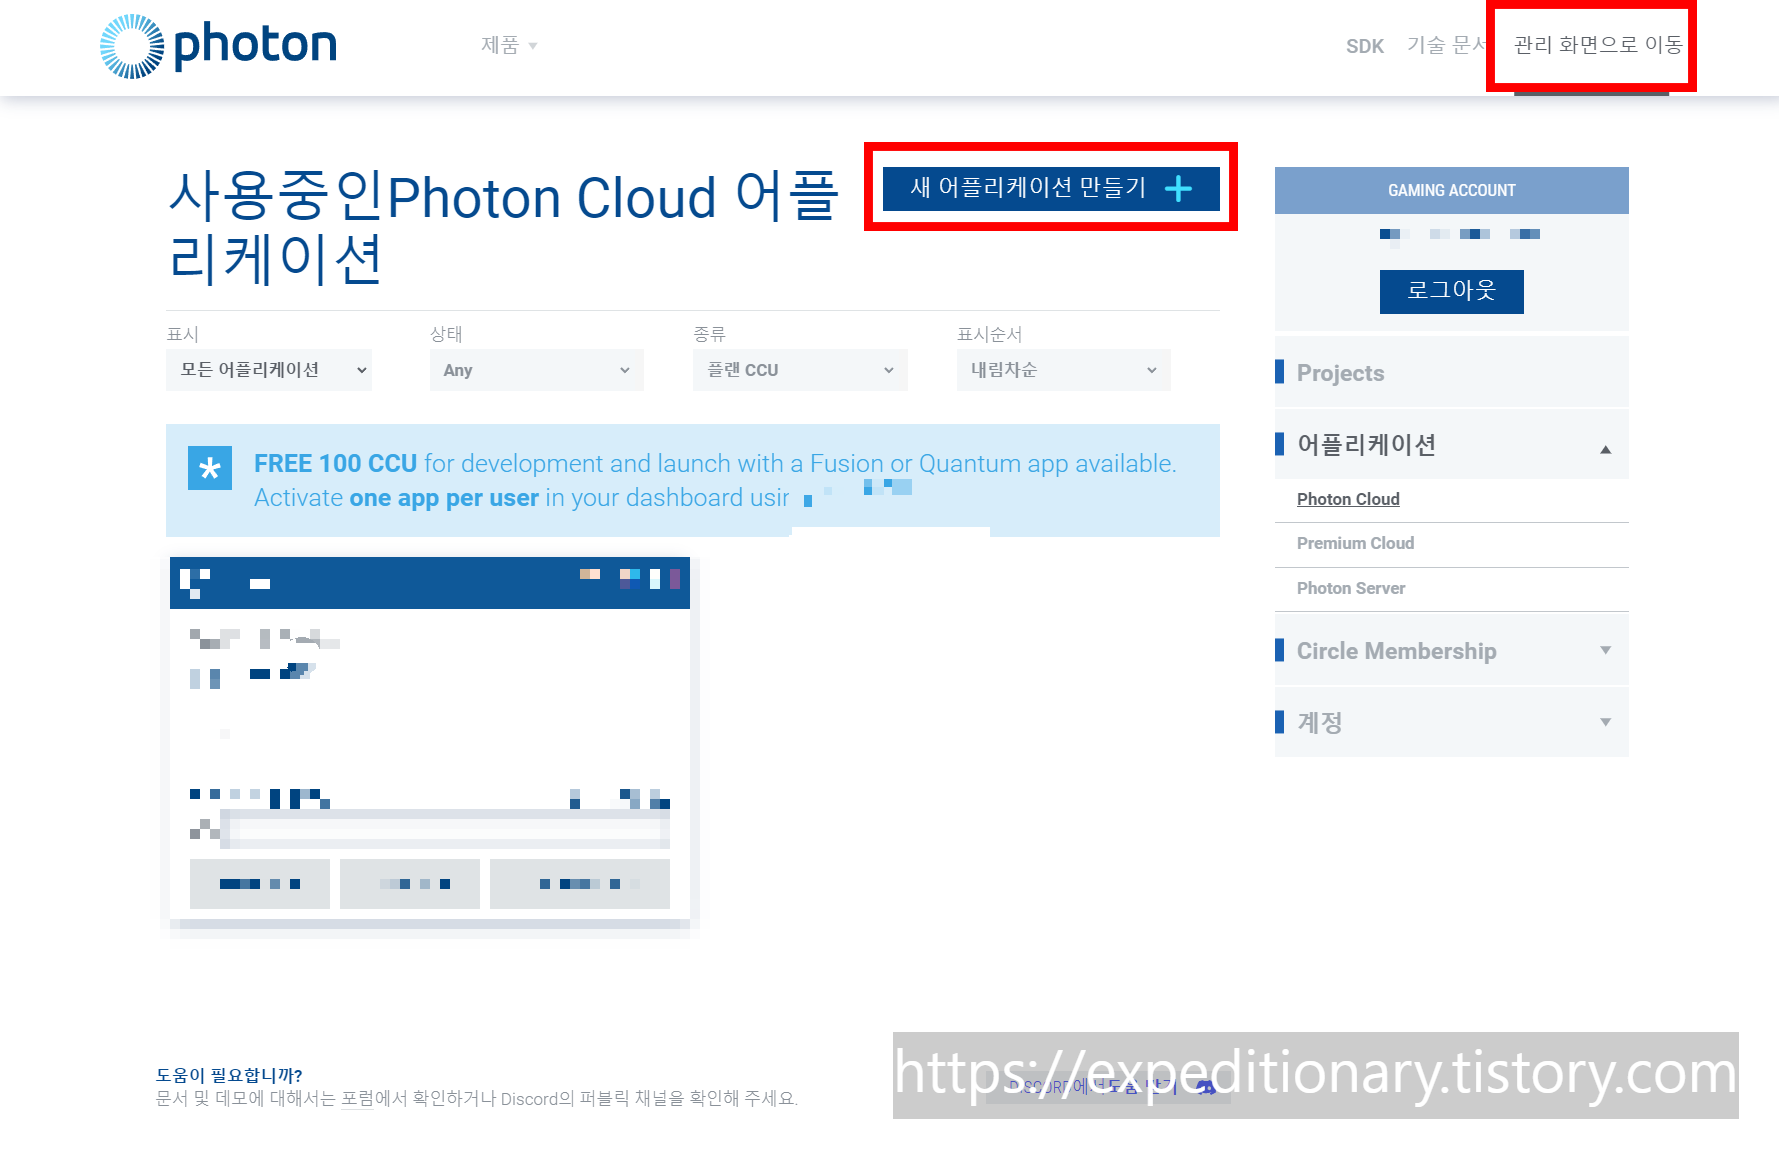
Task: Select Photon Cloud in sidebar
Action: (x=1348, y=499)
